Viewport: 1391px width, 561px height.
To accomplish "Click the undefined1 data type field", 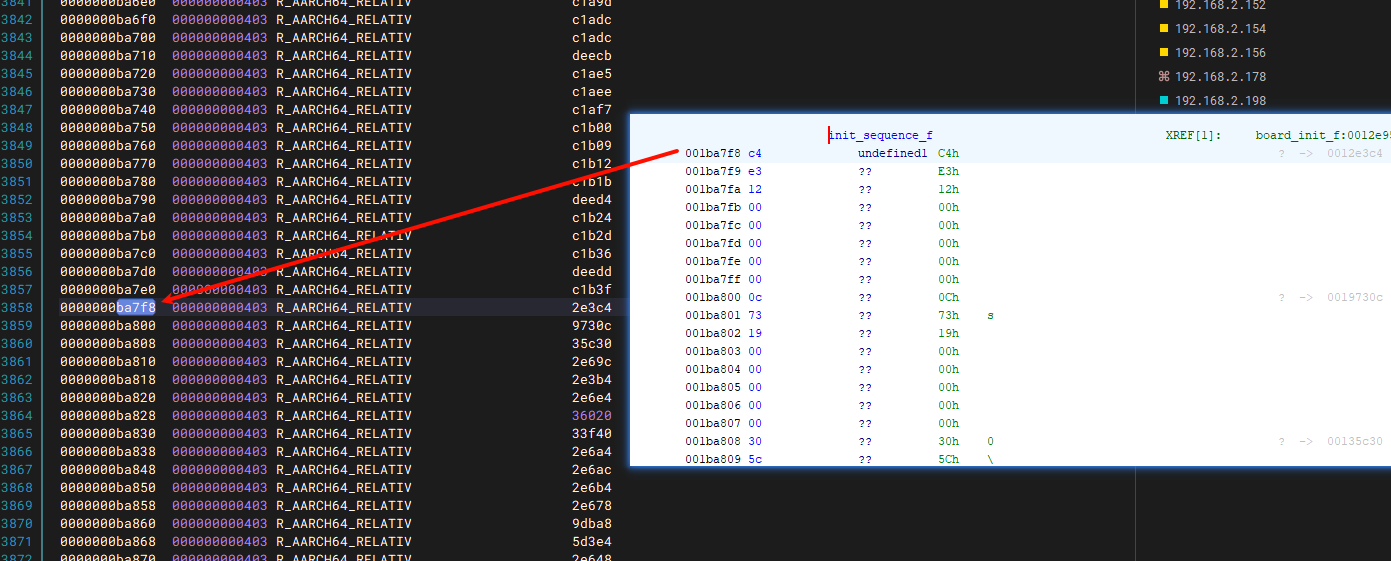I will point(892,154).
